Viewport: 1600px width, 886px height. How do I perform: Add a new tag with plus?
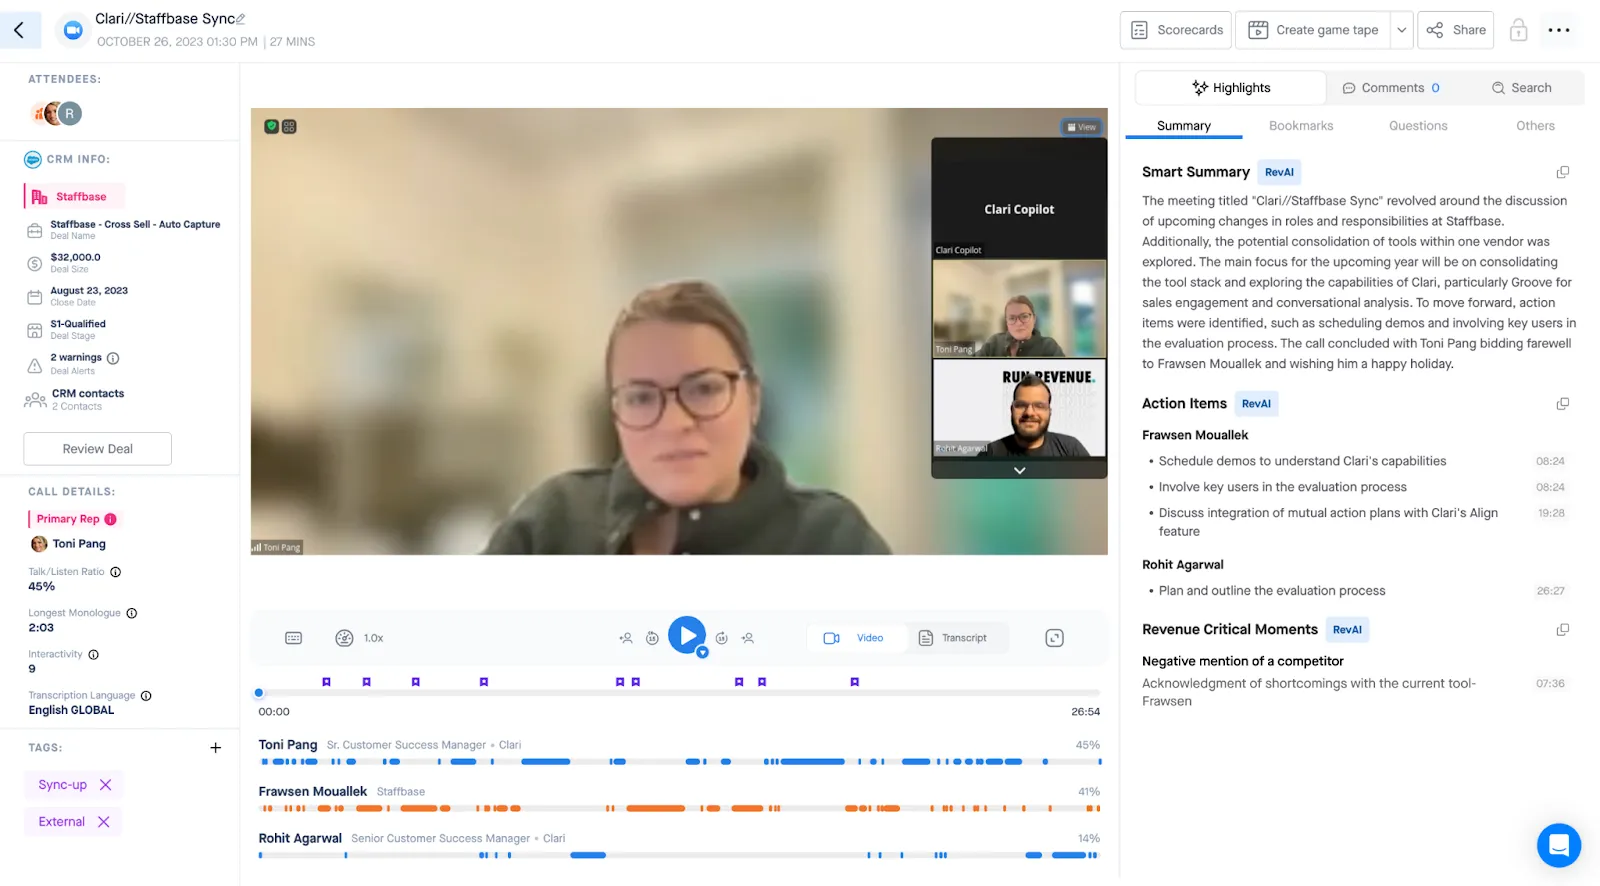pos(215,748)
